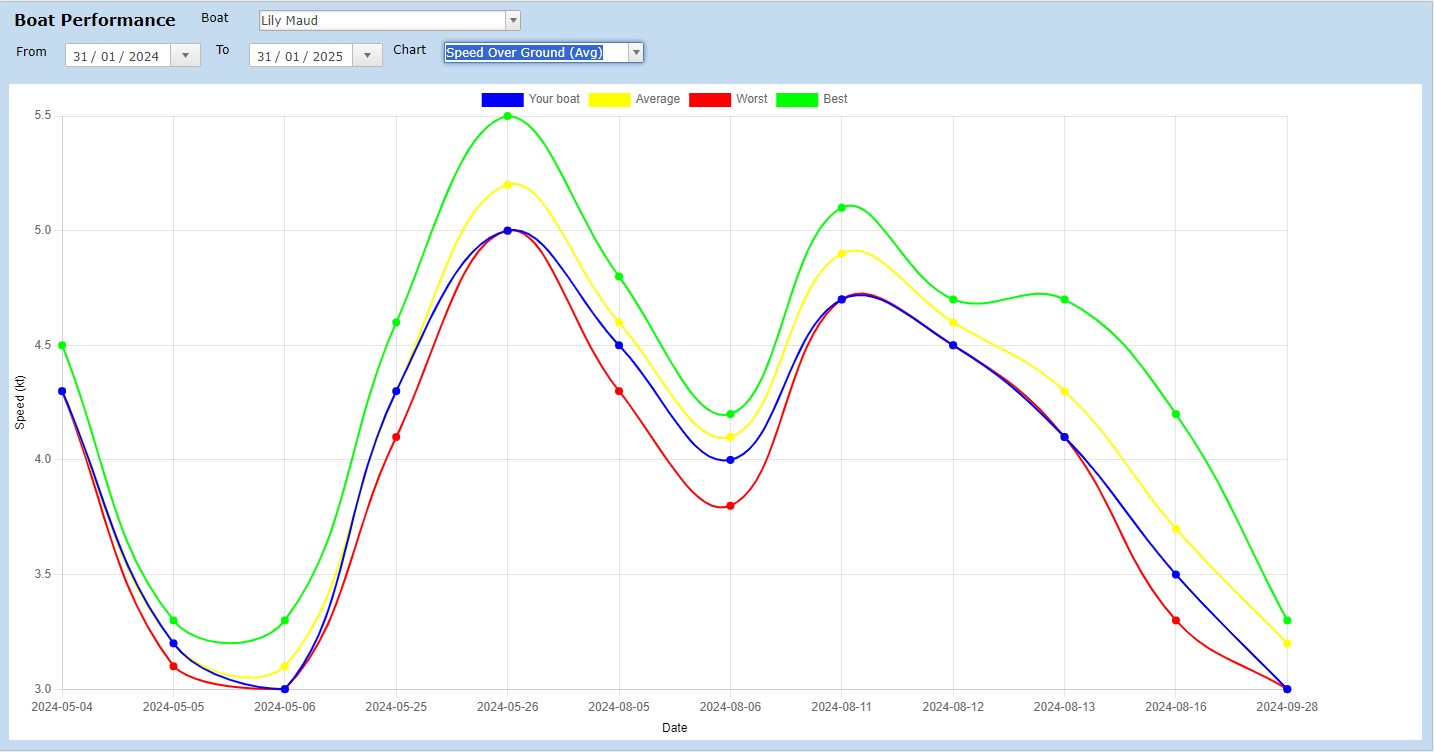Click the 5.5 speed axis value
The image size is (1434, 752).
click(43, 116)
